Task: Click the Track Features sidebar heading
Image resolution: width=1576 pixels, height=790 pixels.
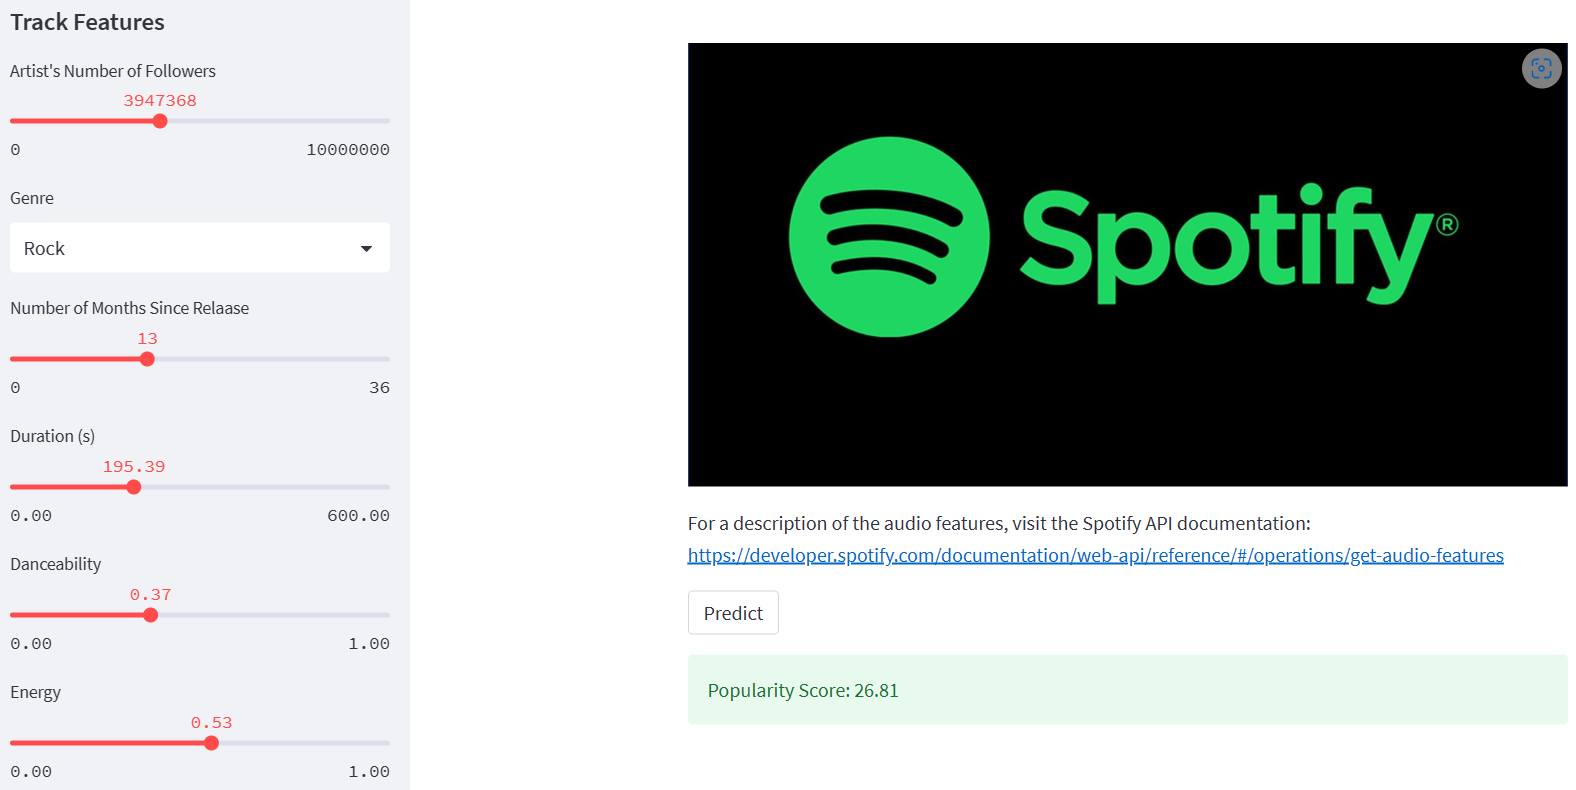Action: 87,22
